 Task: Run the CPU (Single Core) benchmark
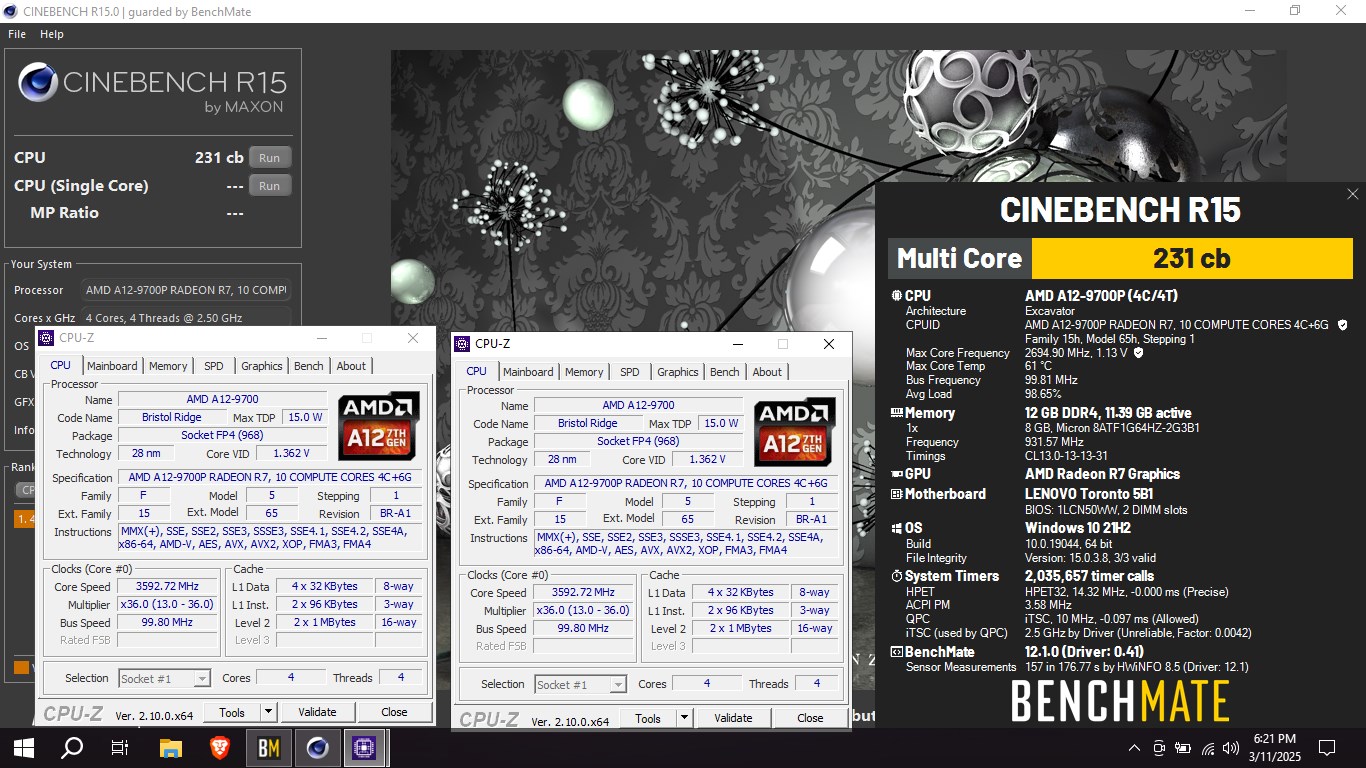point(270,186)
